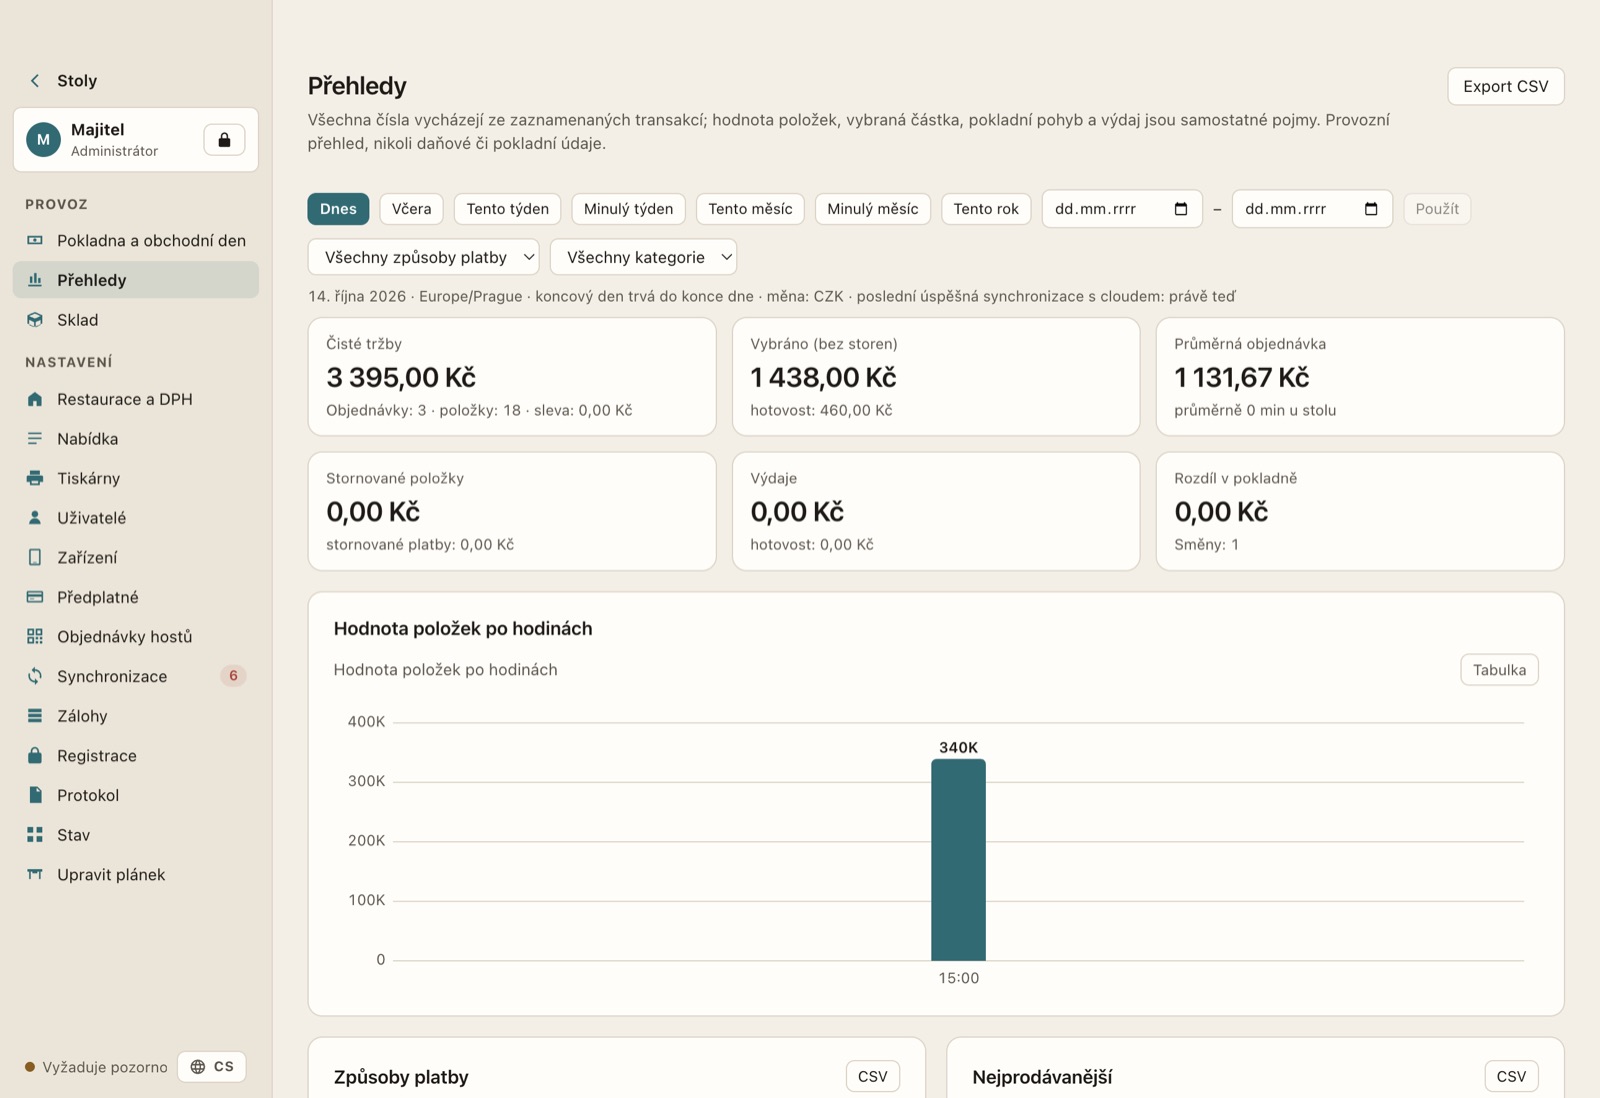Download CSV for Způsoby platby
Screen dimensions: 1600x1098
point(872,1077)
